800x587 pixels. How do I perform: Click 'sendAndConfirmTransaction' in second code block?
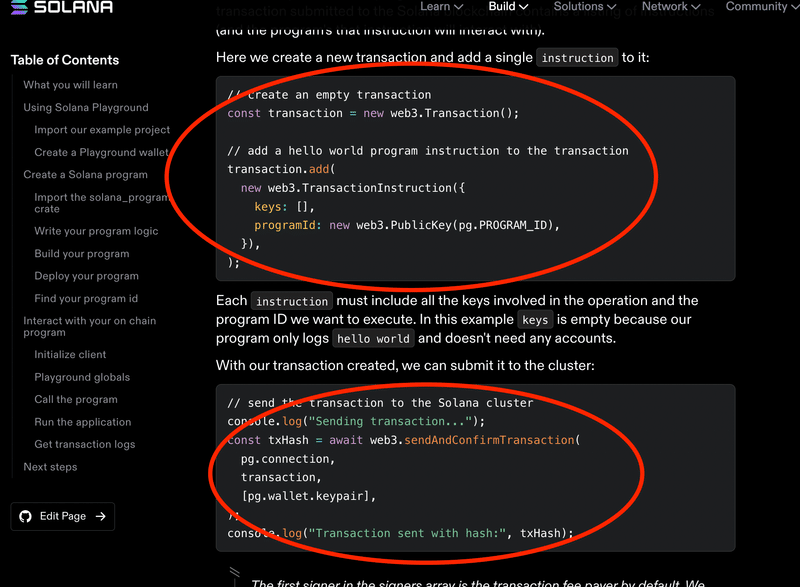tap(489, 440)
